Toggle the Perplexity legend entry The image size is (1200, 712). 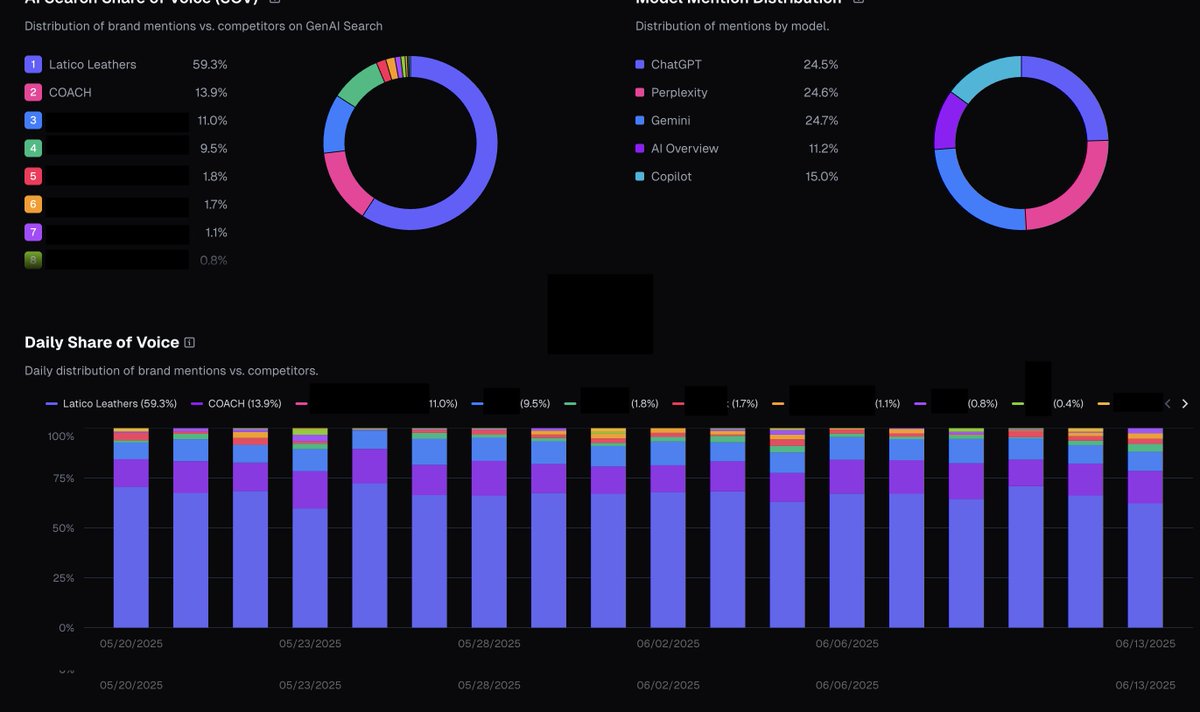(671, 92)
